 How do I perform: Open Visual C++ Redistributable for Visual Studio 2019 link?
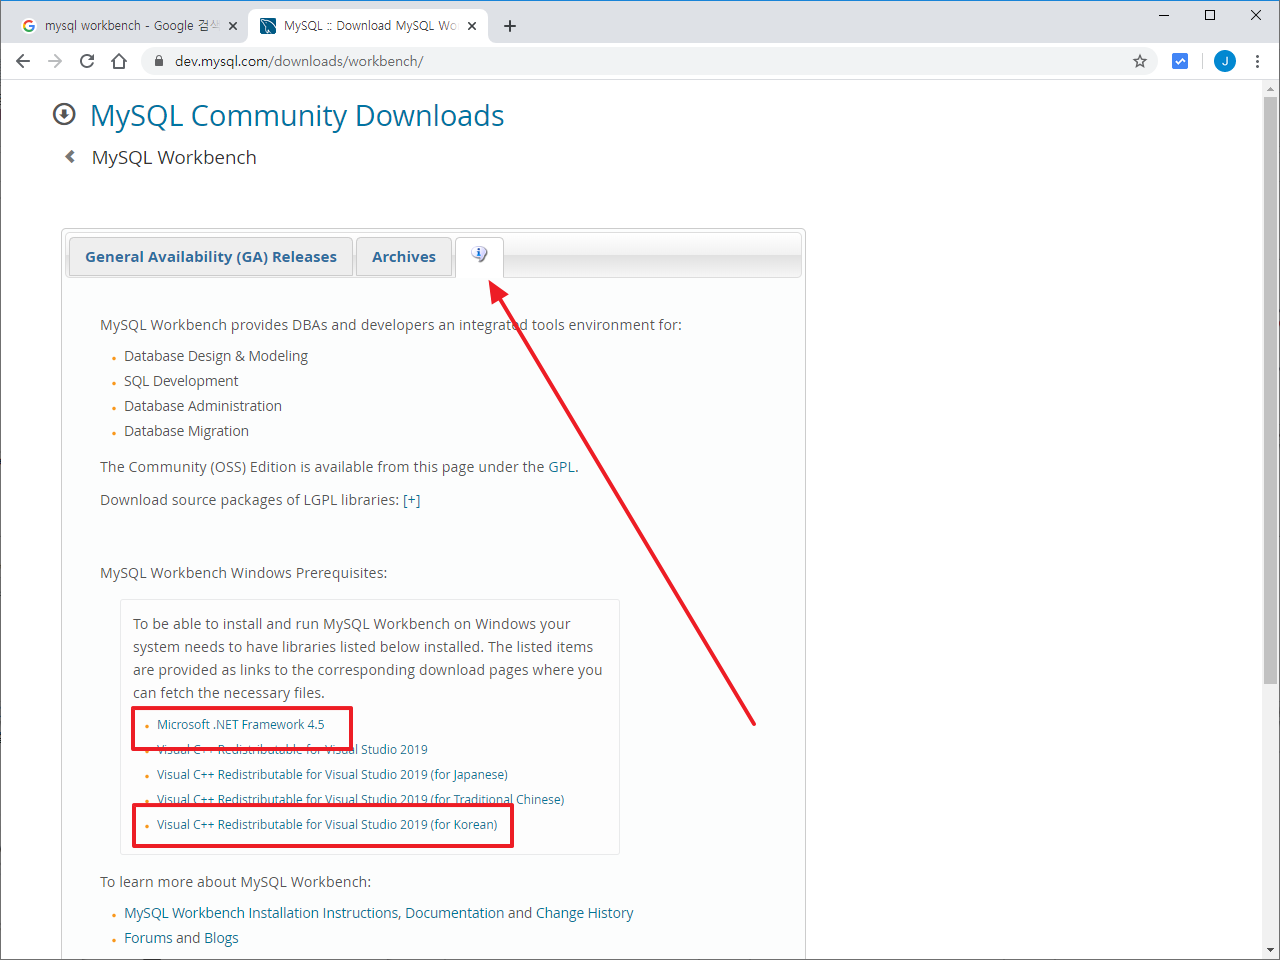(292, 750)
